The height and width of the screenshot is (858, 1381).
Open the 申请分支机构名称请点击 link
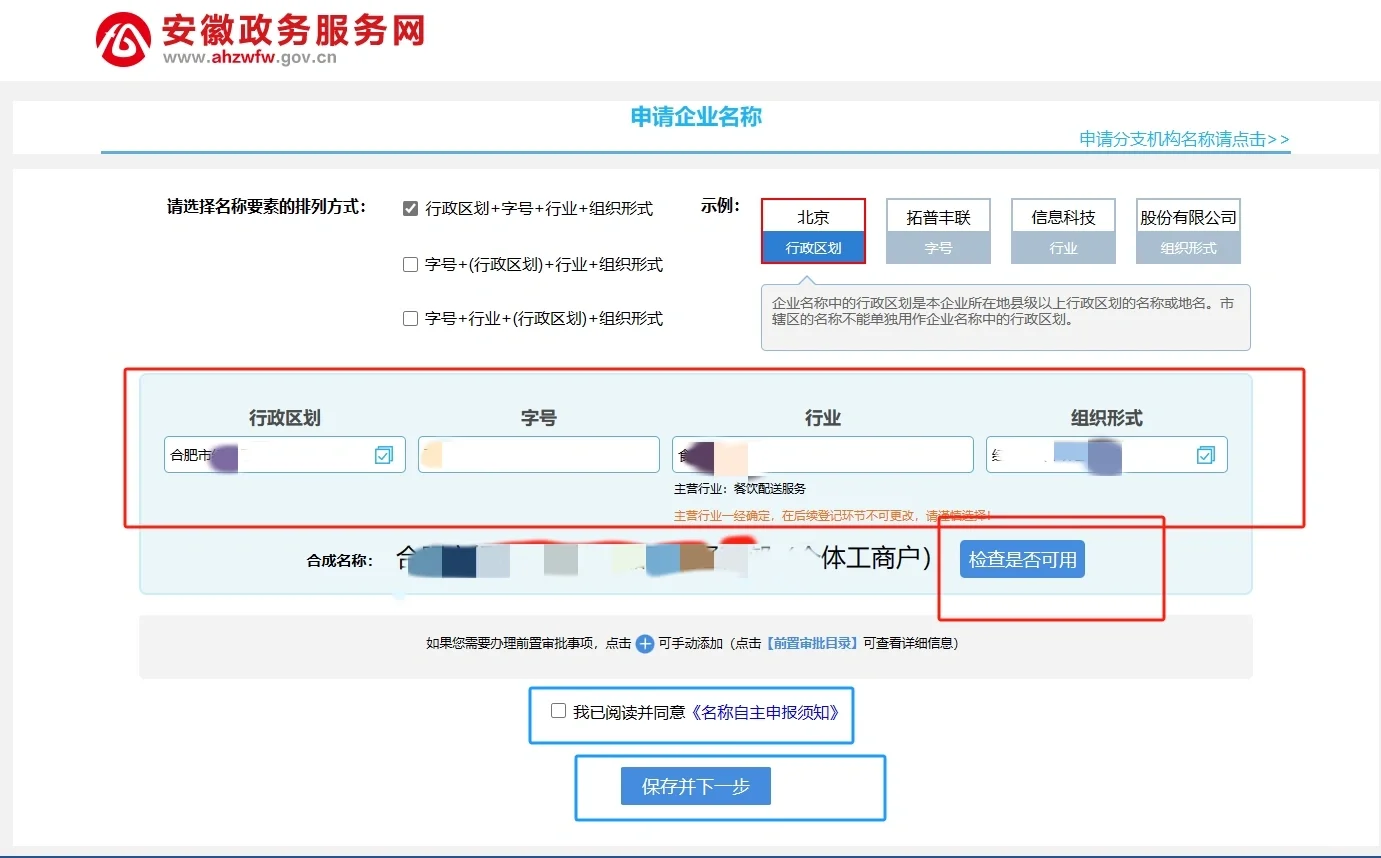coord(1184,139)
